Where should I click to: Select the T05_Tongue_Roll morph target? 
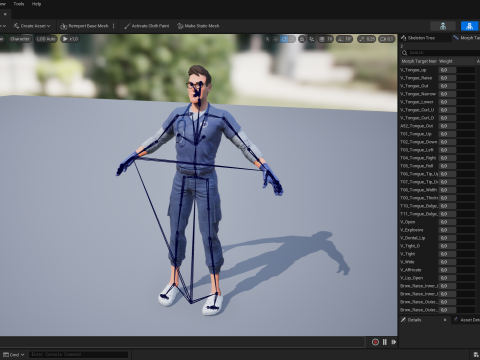[417, 166]
